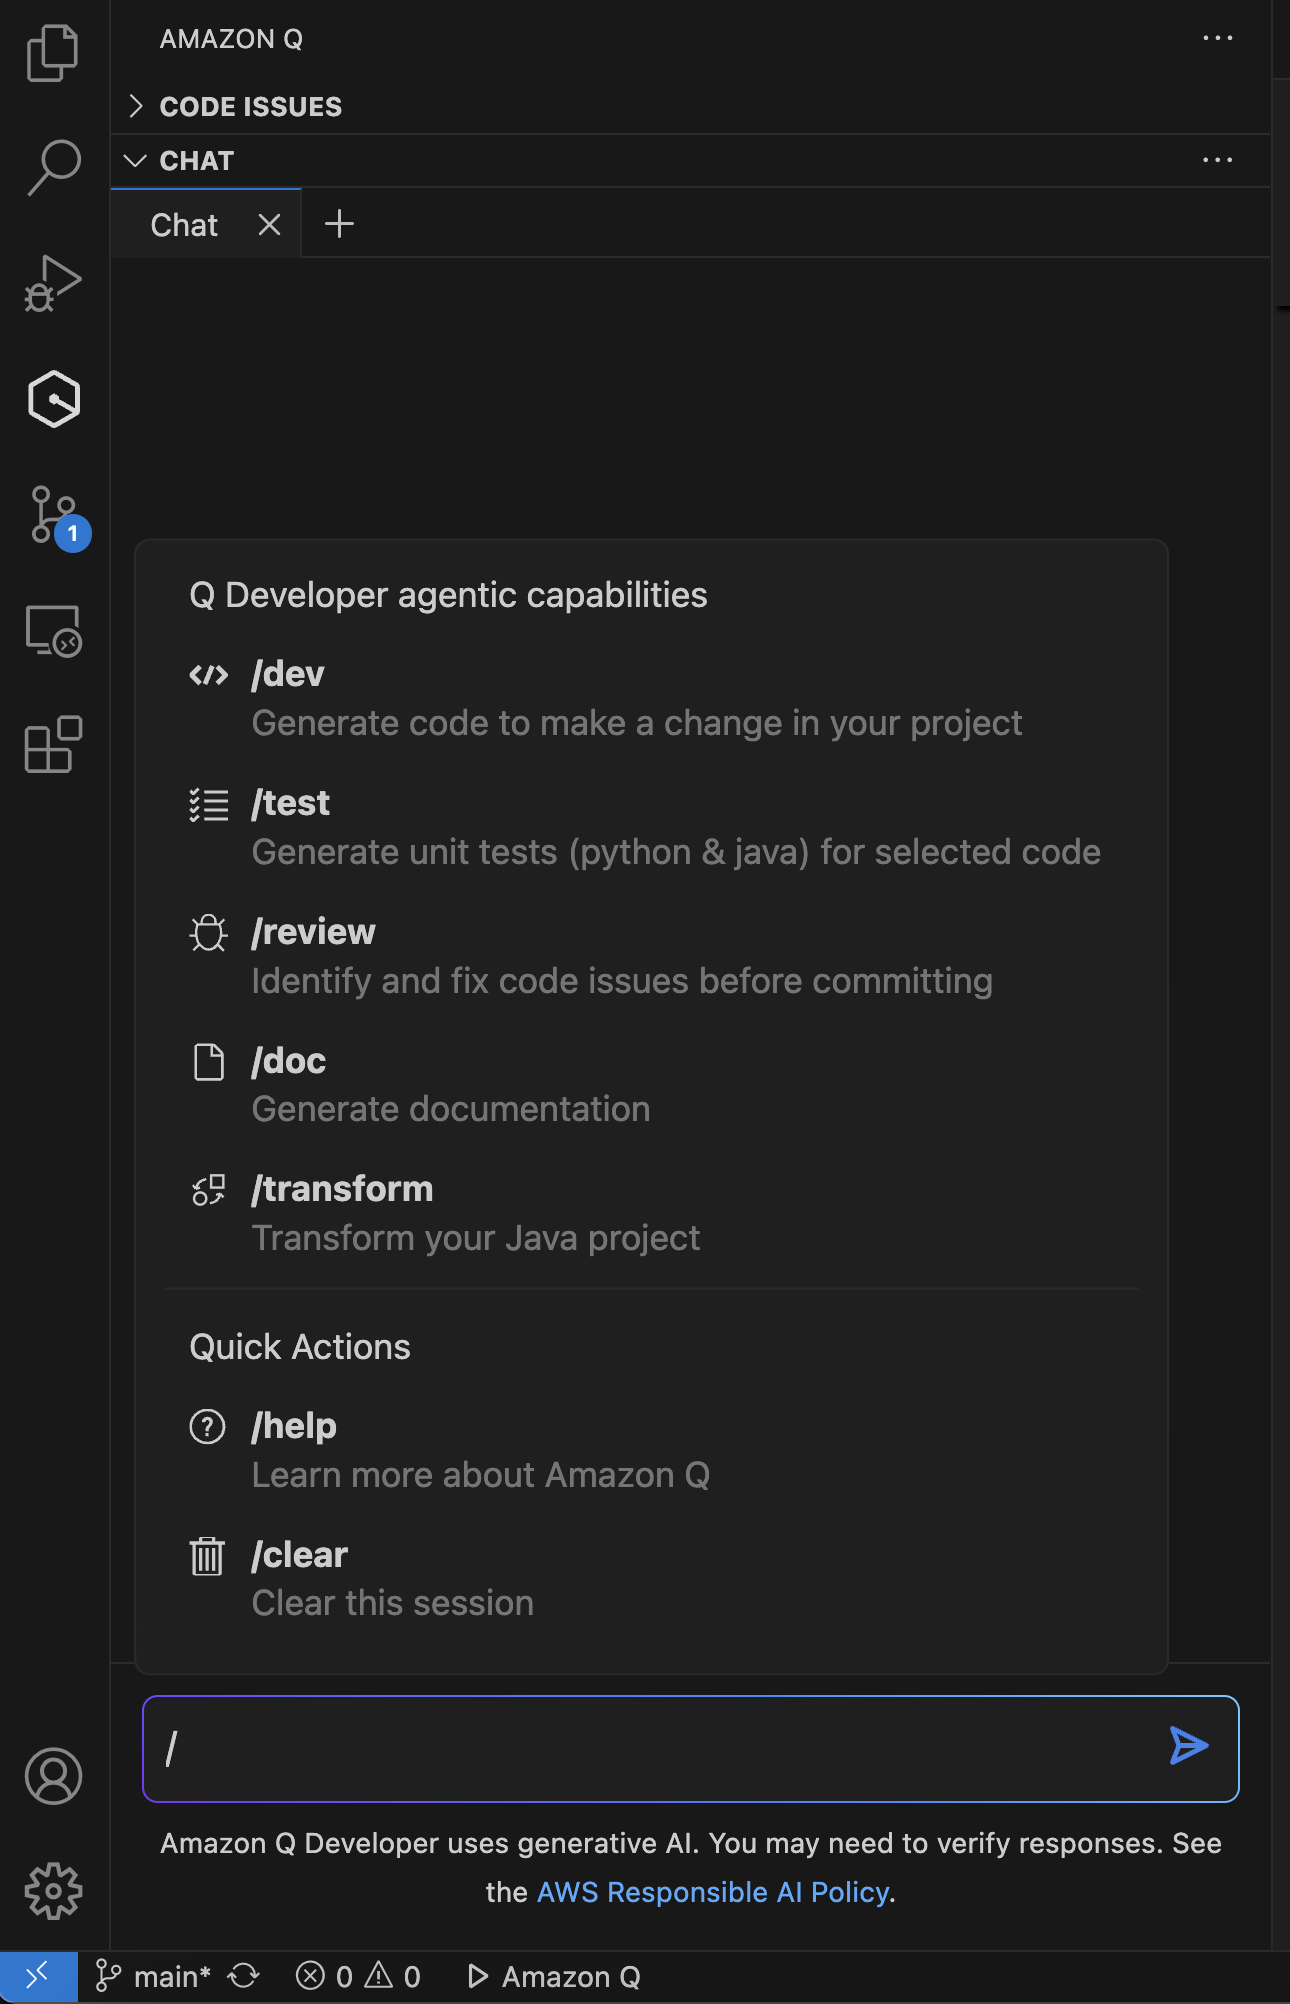Add a new chat tab
1290x2004 pixels.
[340, 224]
